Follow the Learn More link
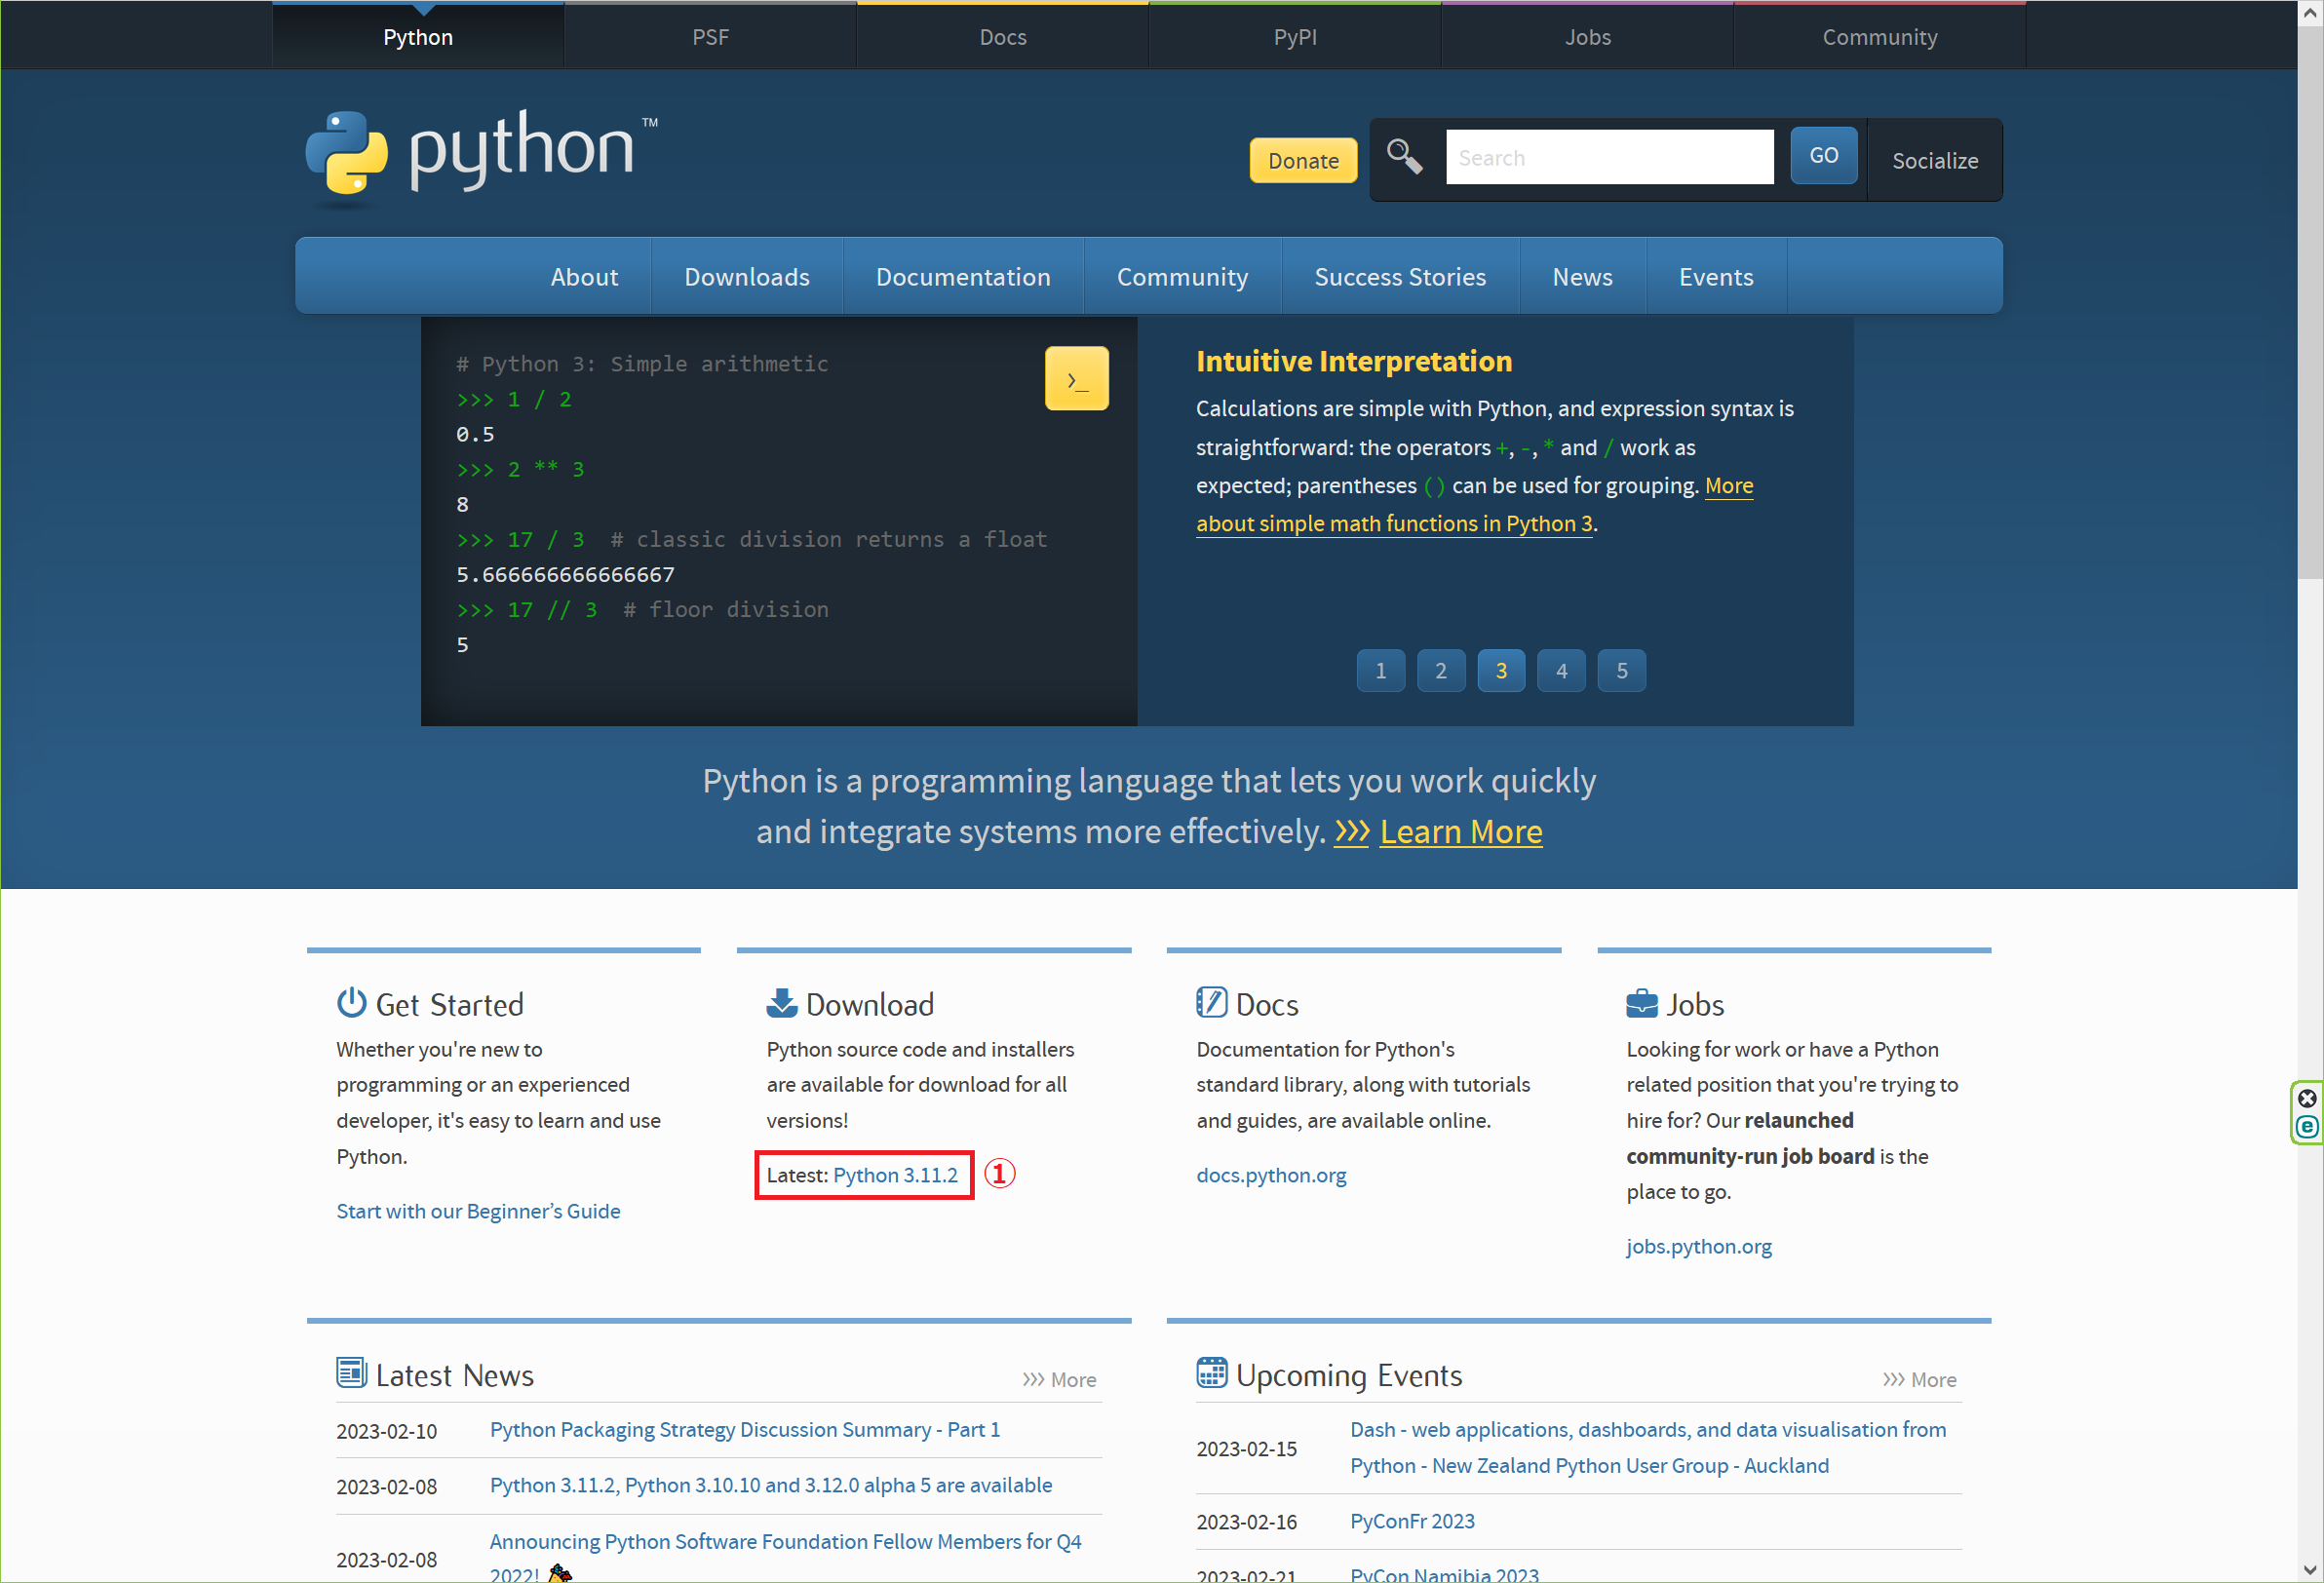The width and height of the screenshot is (2324, 1583). [1460, 832]
